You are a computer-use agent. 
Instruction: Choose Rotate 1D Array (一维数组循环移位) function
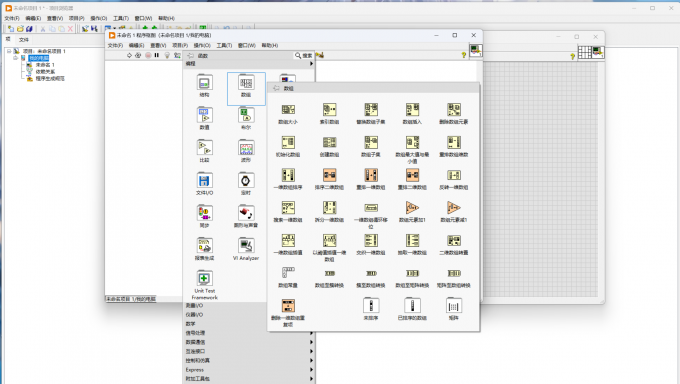coord(371,215)
